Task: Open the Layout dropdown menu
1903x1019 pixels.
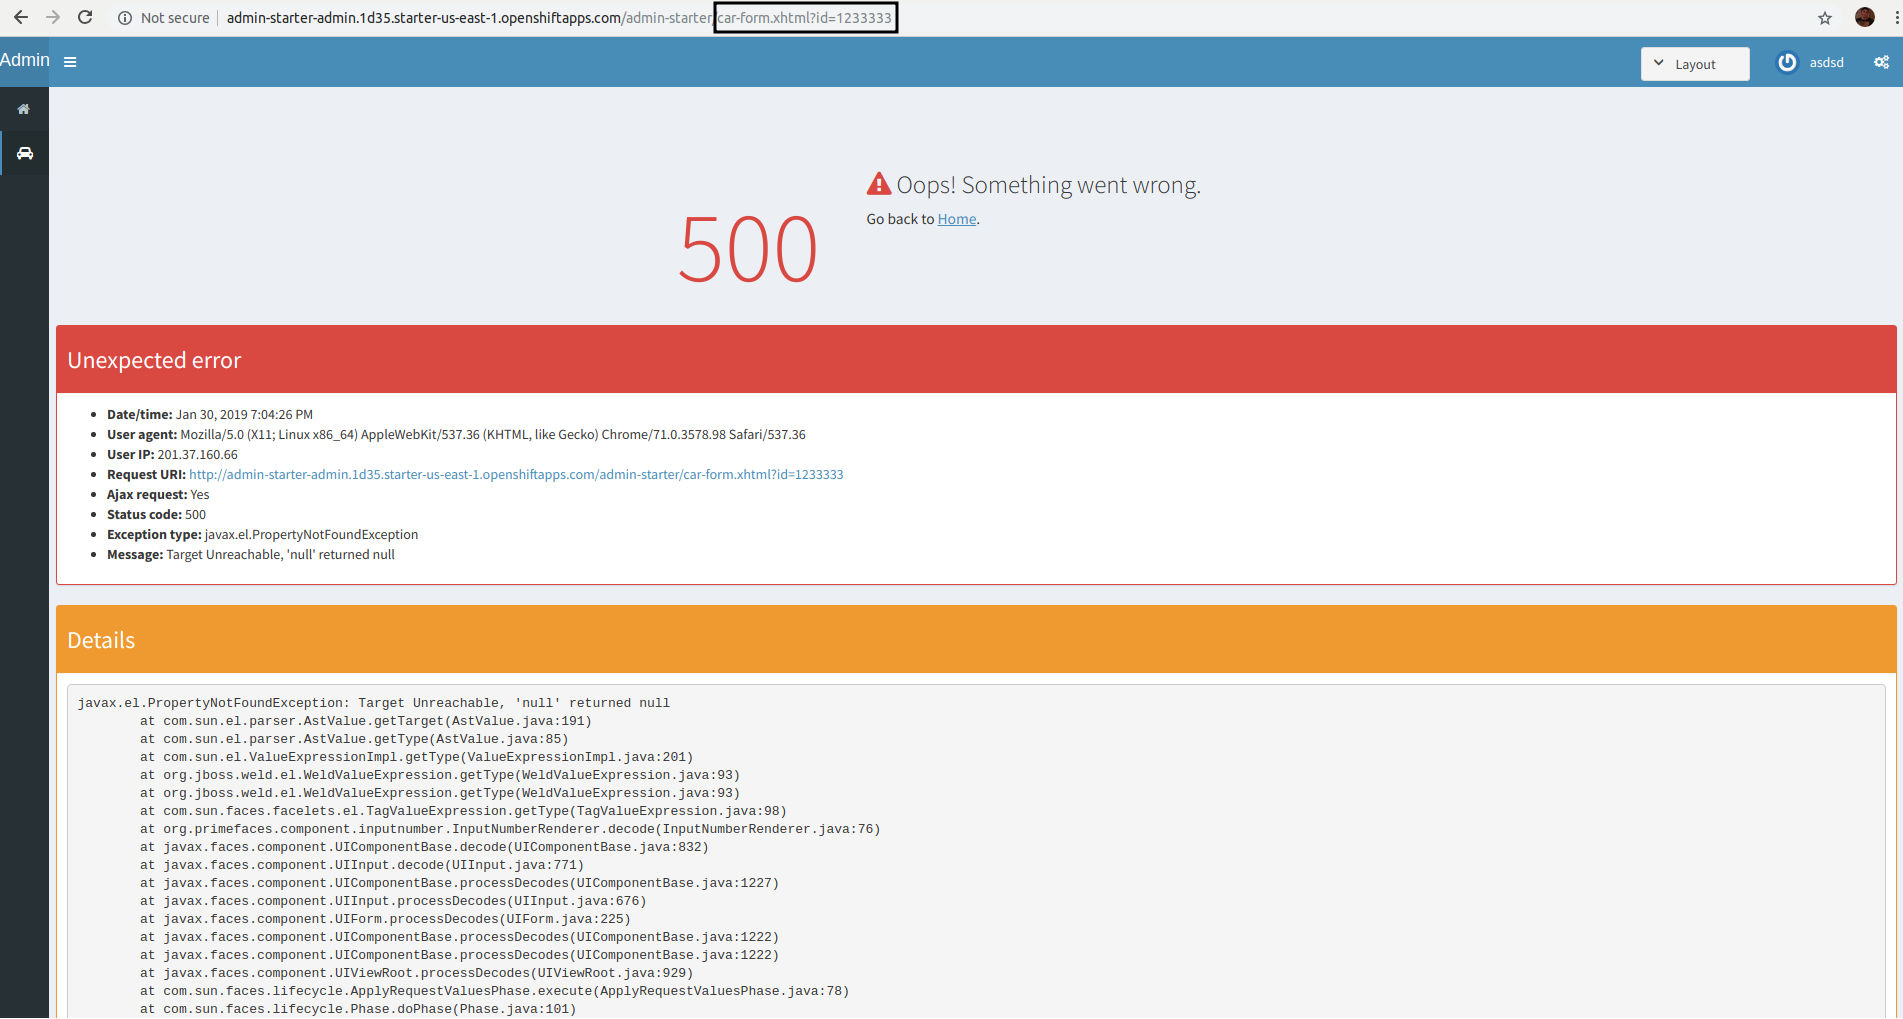Action: [1694, 63]
